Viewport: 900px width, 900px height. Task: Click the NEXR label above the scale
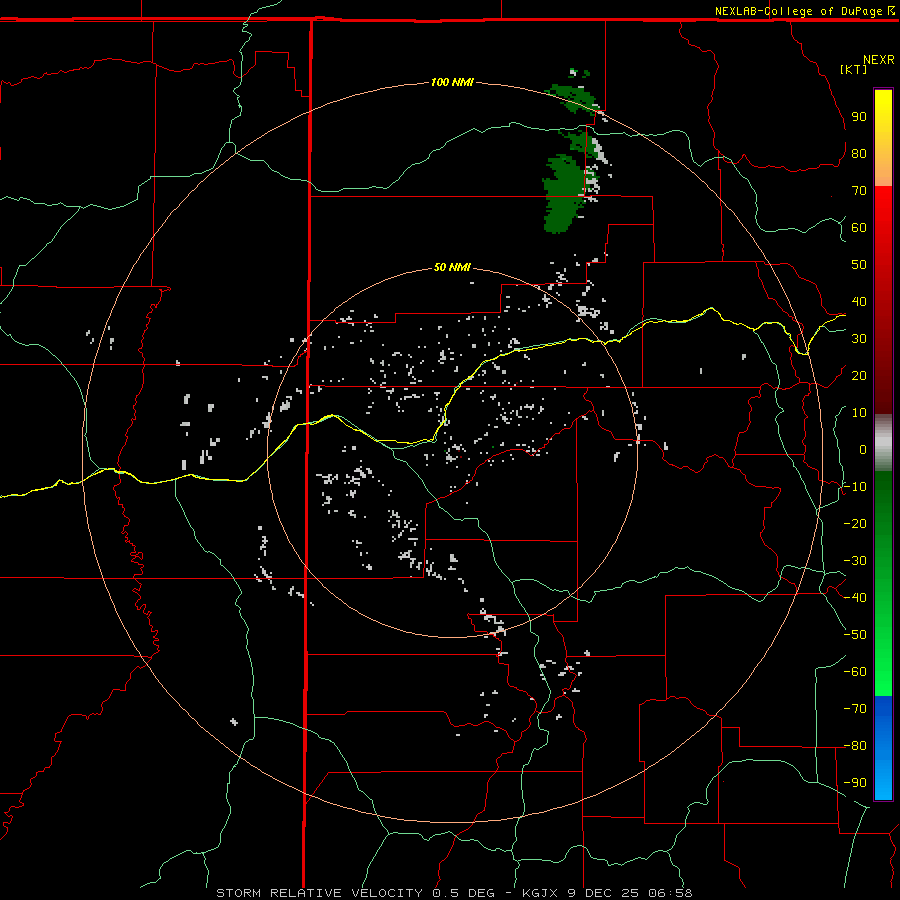[x=879, y=60]
